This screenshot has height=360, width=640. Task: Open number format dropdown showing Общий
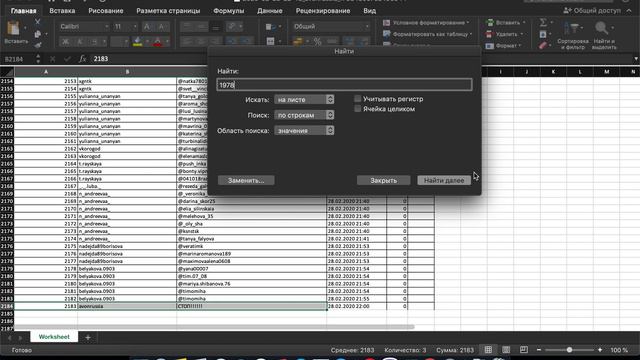click(331, 27)
